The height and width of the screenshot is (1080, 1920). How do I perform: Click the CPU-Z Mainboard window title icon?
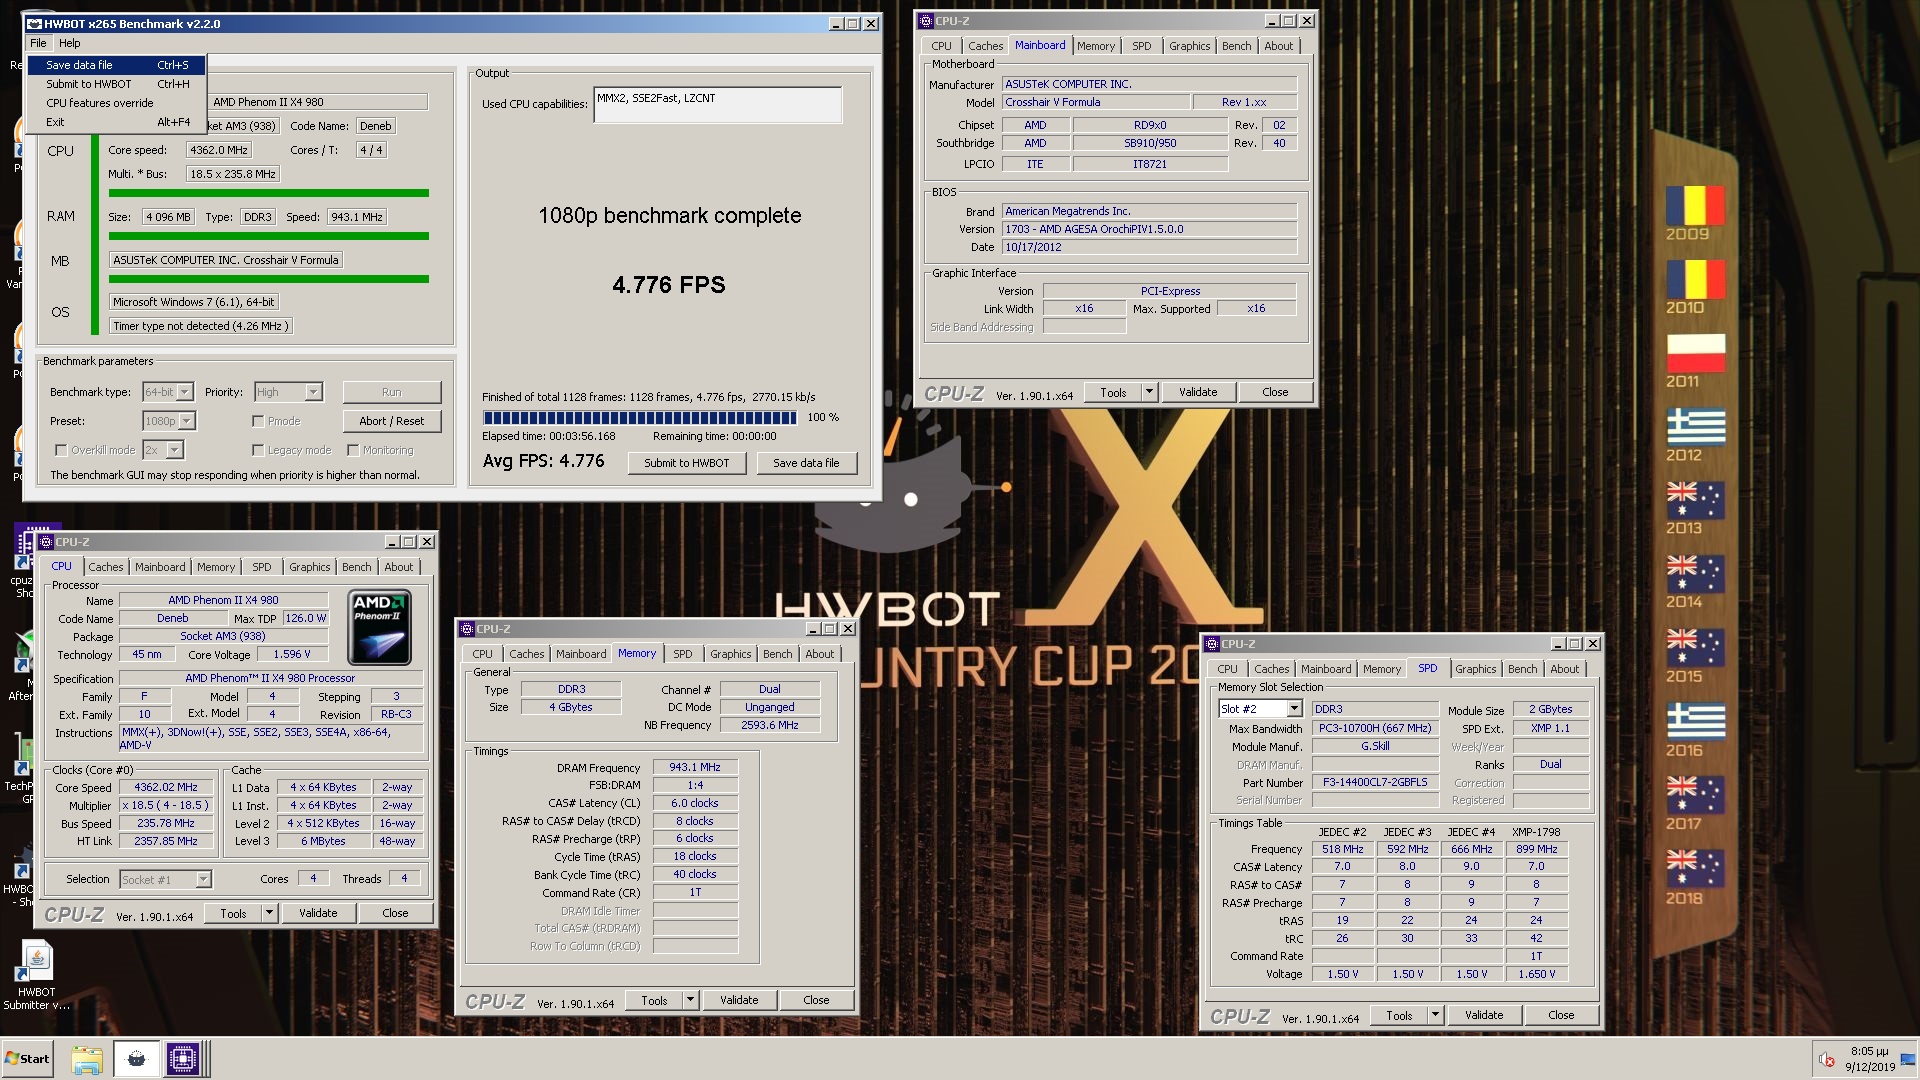tap(926, 20)
